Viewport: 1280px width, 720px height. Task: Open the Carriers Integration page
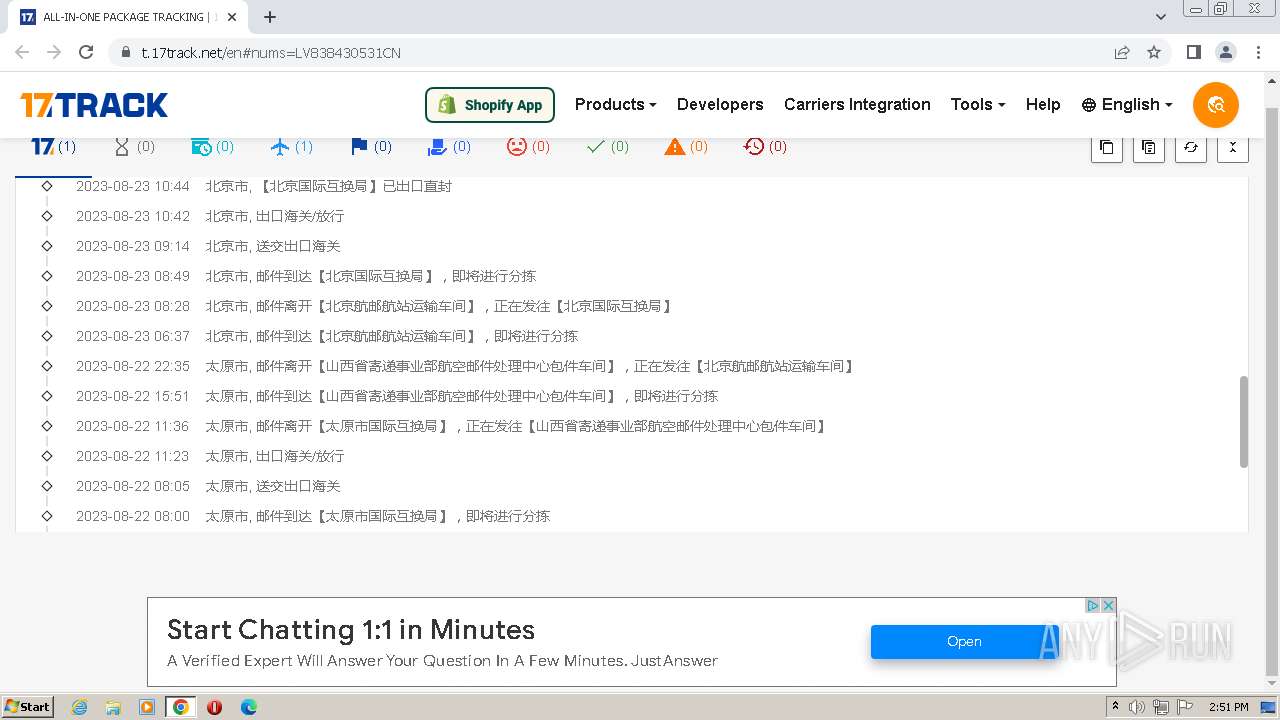click(x=857, y=104)
